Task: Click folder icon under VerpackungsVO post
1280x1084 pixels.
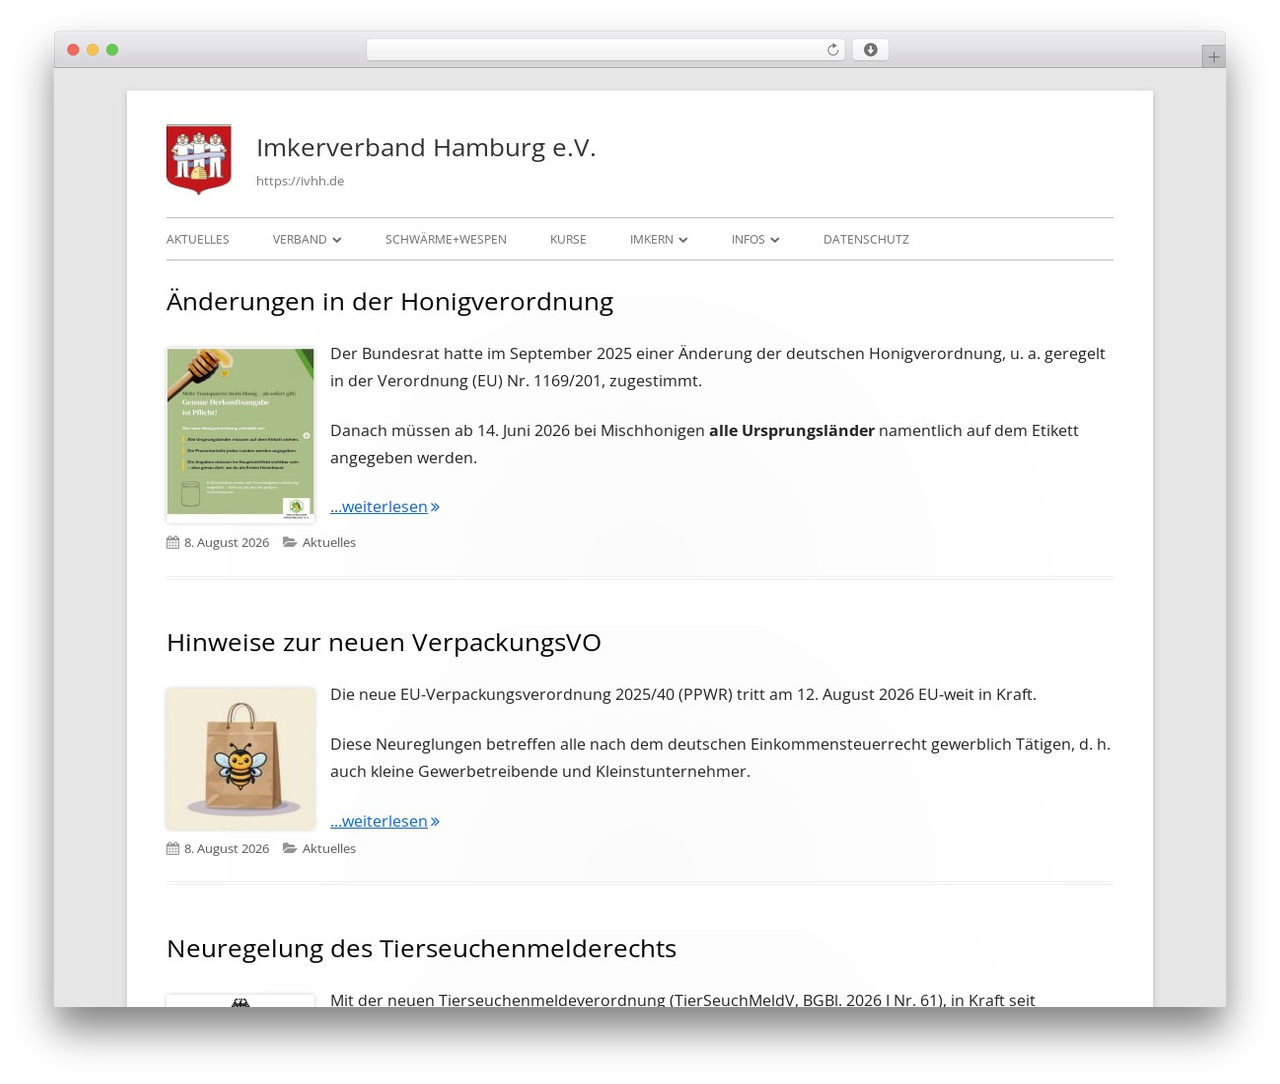Action: (x=289, y=848)
